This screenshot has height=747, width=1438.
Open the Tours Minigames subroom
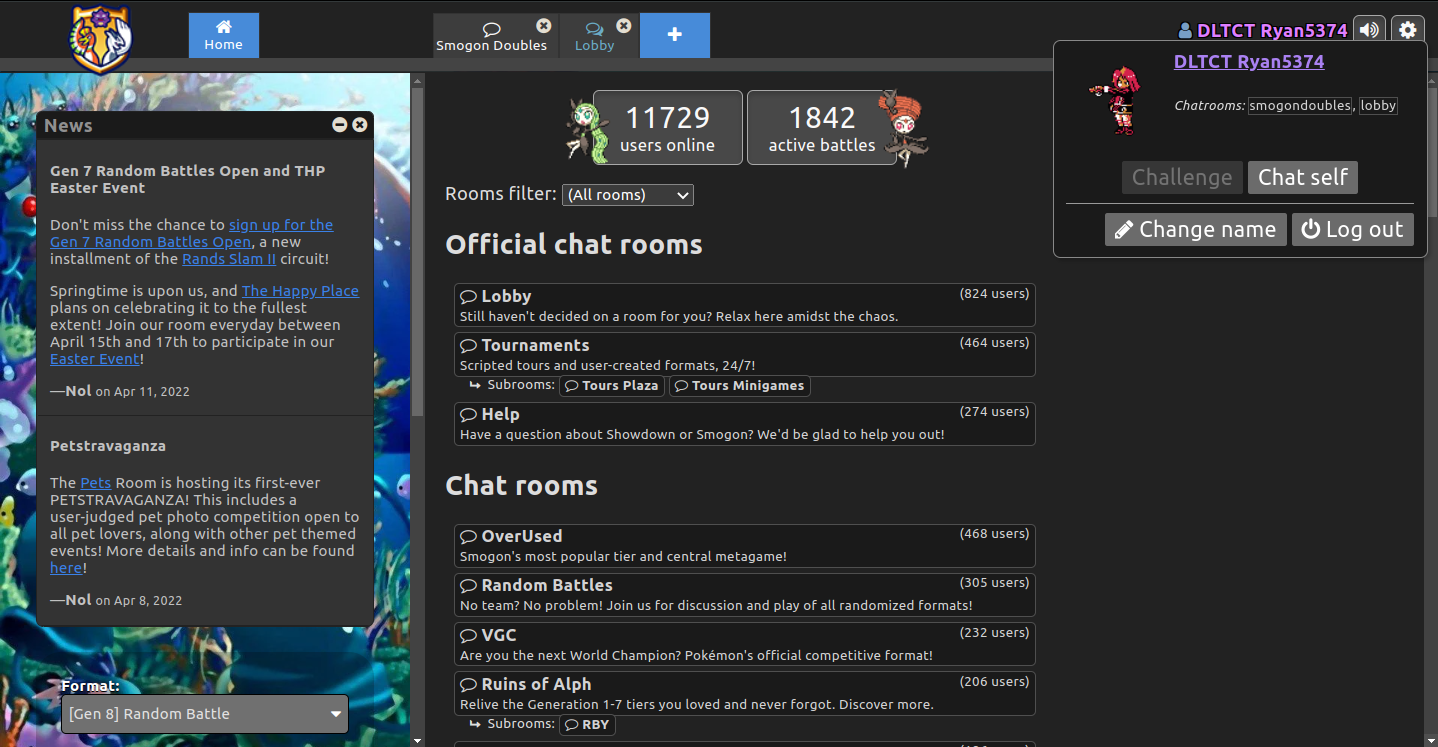tap(740, 386)
